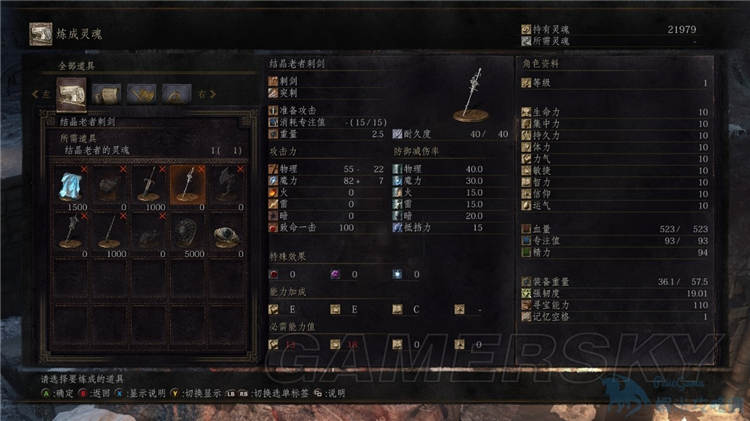Select the blue cloth item costing 1500
750x421 pixels.
pyautogui.click(x=70, y=188)
